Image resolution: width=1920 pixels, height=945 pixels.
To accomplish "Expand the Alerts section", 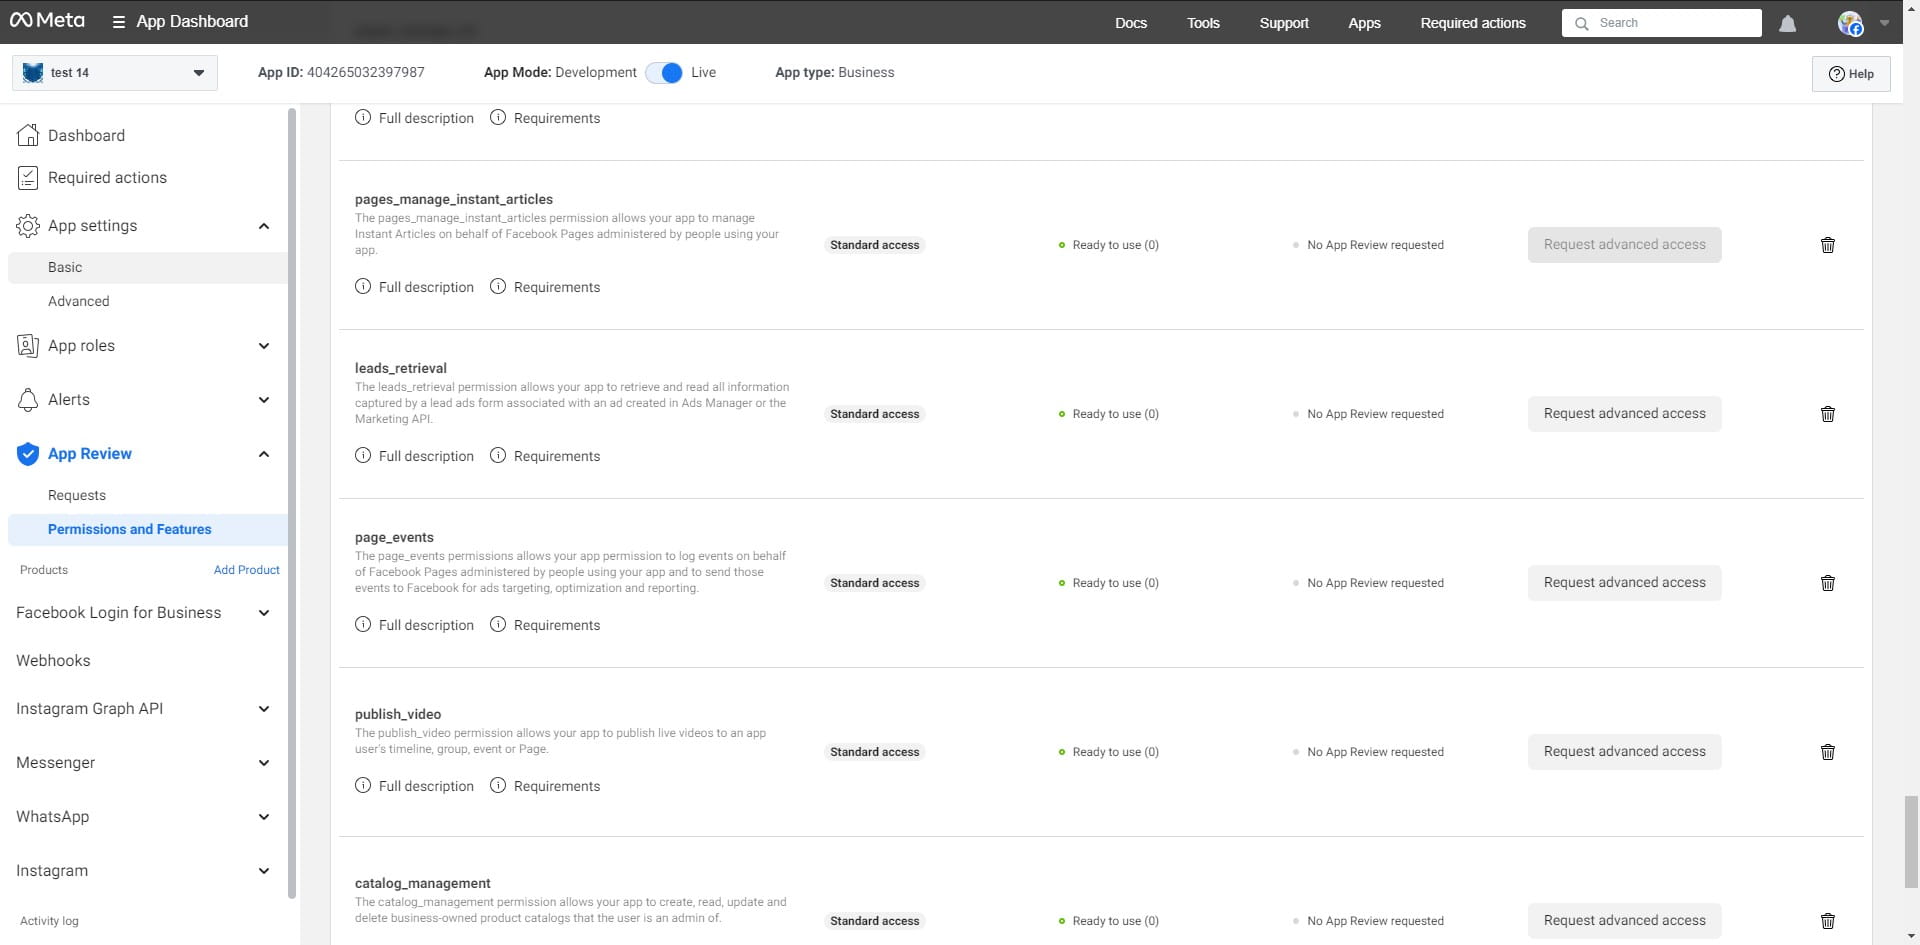I will tap(264, 400).
